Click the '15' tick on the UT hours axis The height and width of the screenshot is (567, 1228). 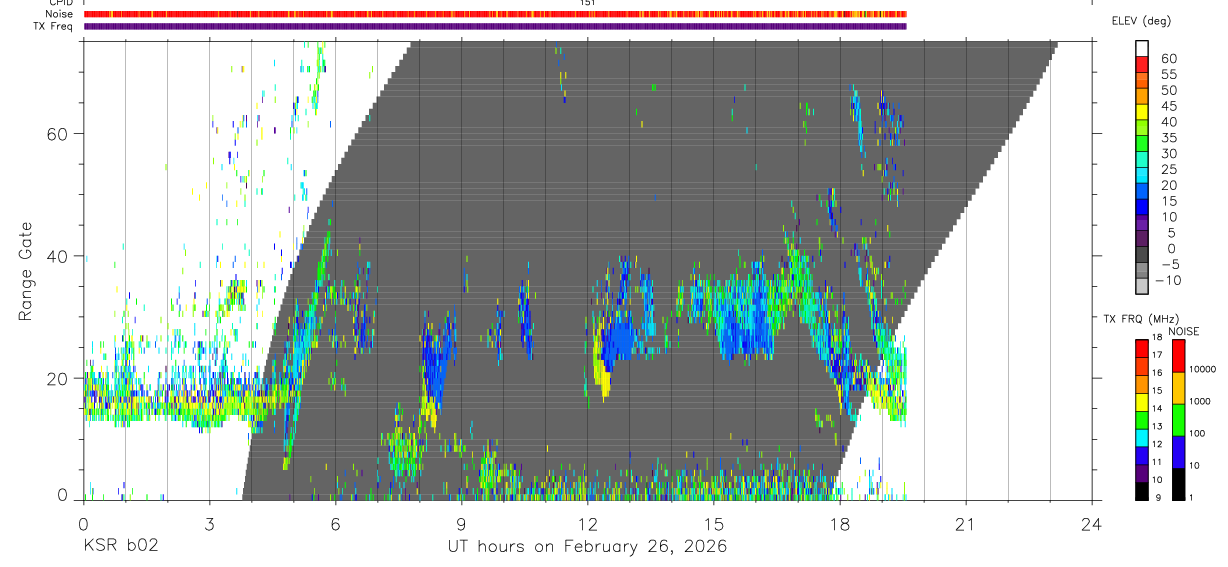(714, 523)
